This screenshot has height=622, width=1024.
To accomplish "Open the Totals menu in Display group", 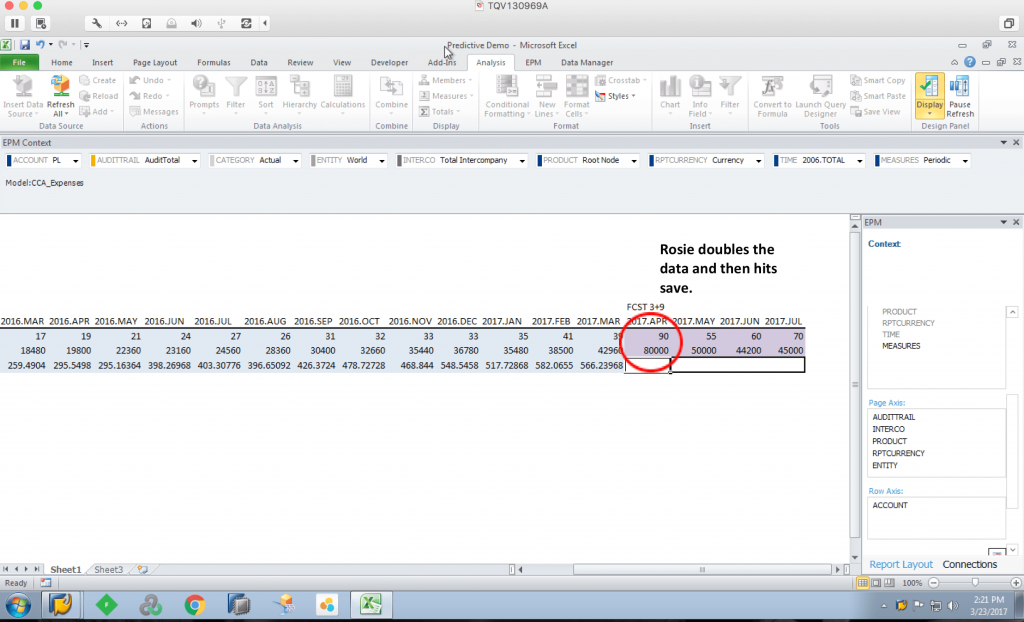I will tap(440, 112).
